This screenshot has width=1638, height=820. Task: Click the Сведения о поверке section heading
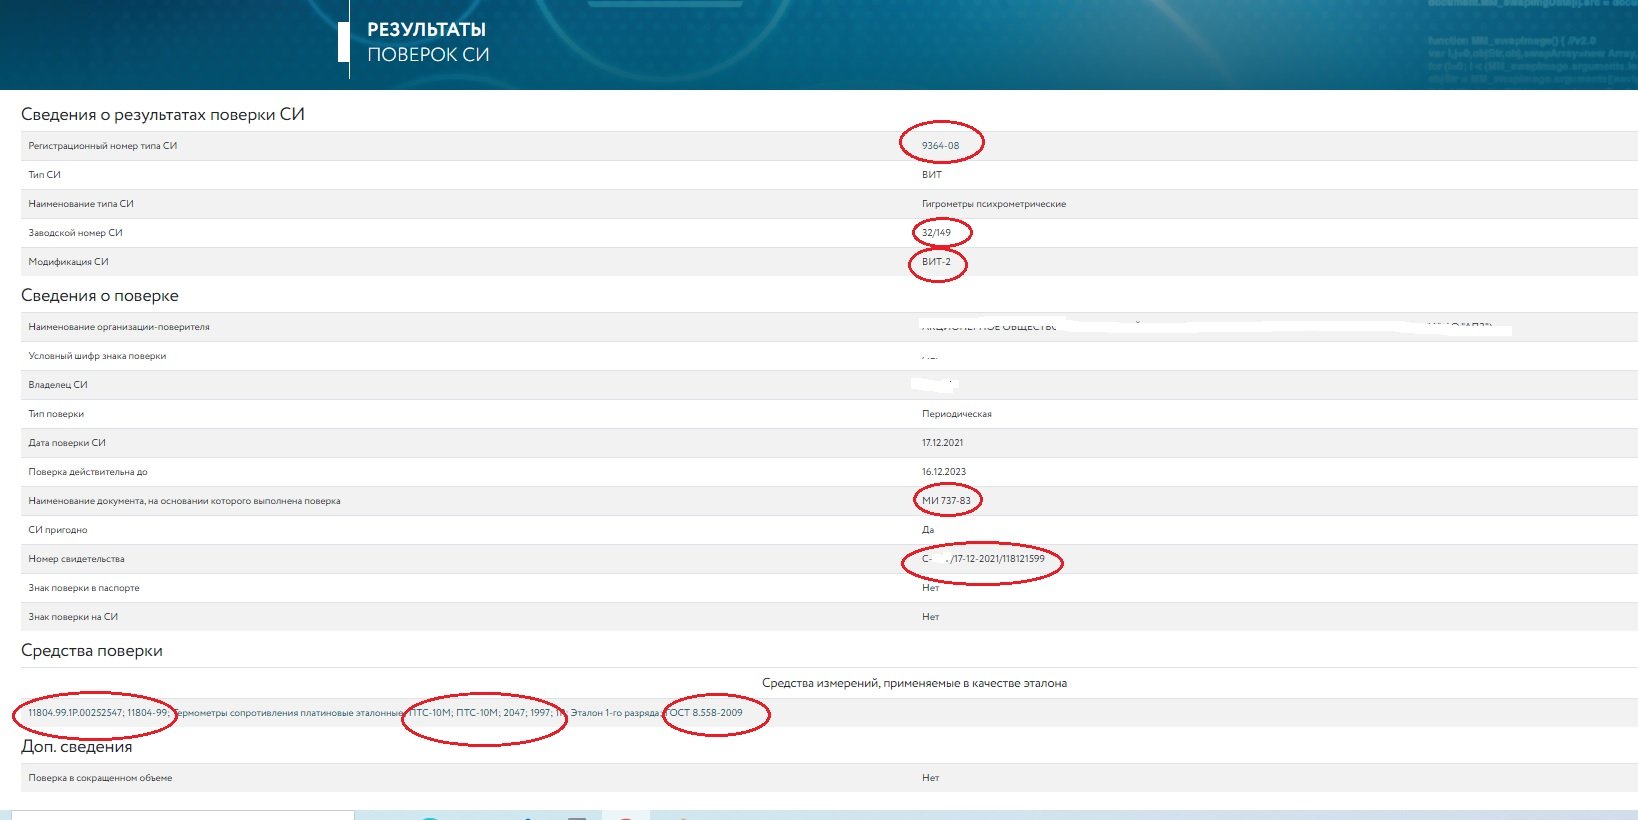100,296
